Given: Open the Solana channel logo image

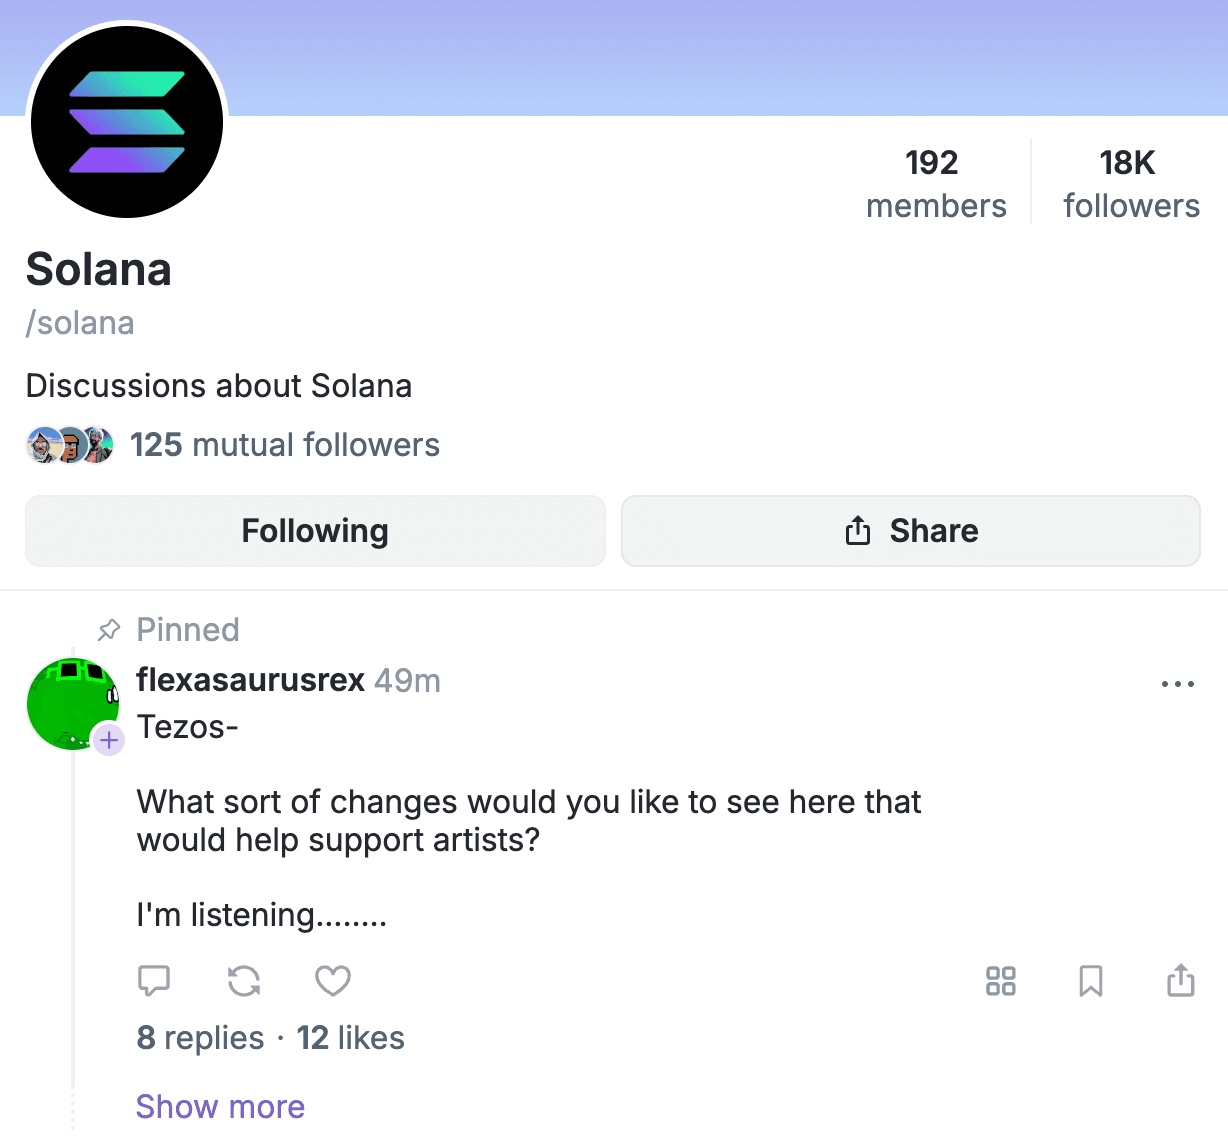Looking at the screenshot, I should point(127,122).
